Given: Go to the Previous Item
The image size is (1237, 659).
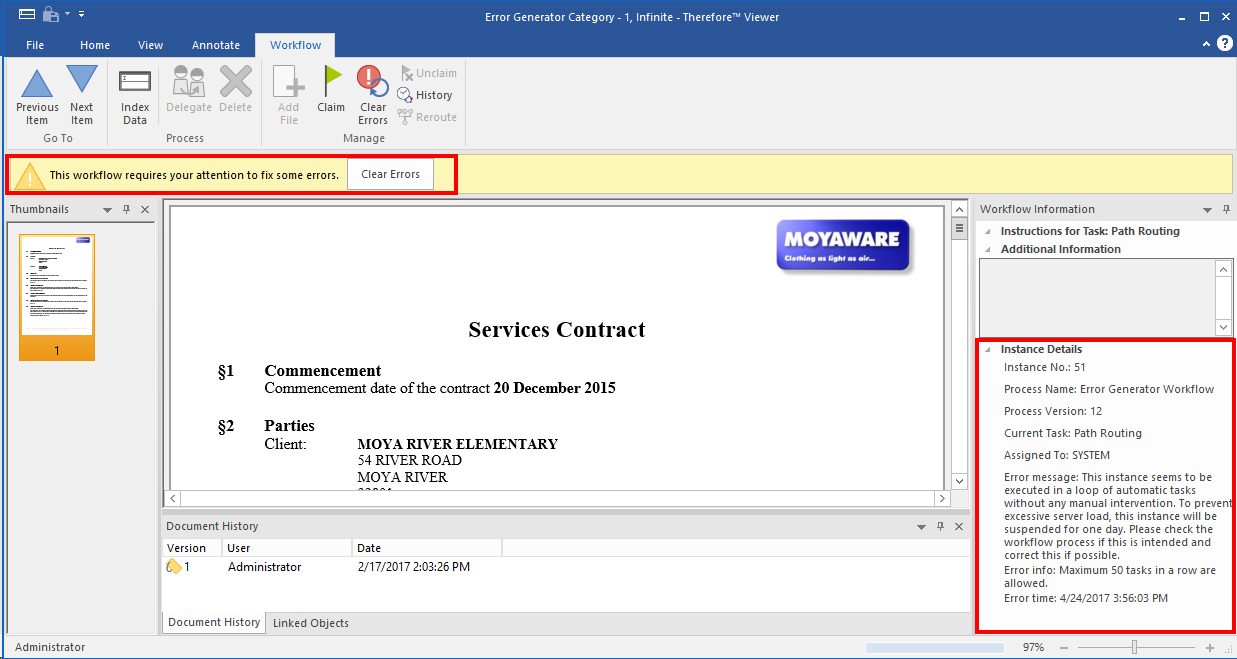Looking at the screenshot, I should tap(37, 94).
